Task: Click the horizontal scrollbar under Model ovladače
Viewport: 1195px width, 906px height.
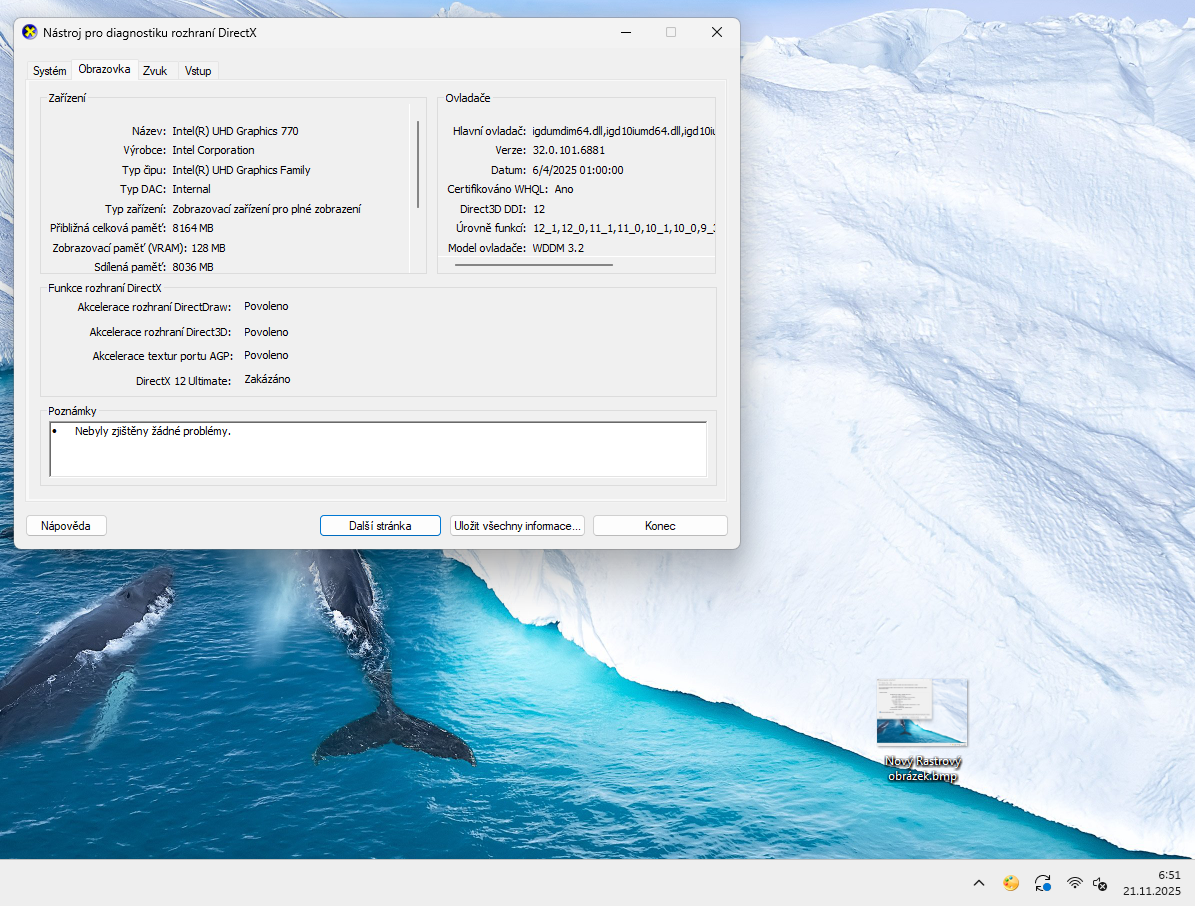Action: point(534,266)
